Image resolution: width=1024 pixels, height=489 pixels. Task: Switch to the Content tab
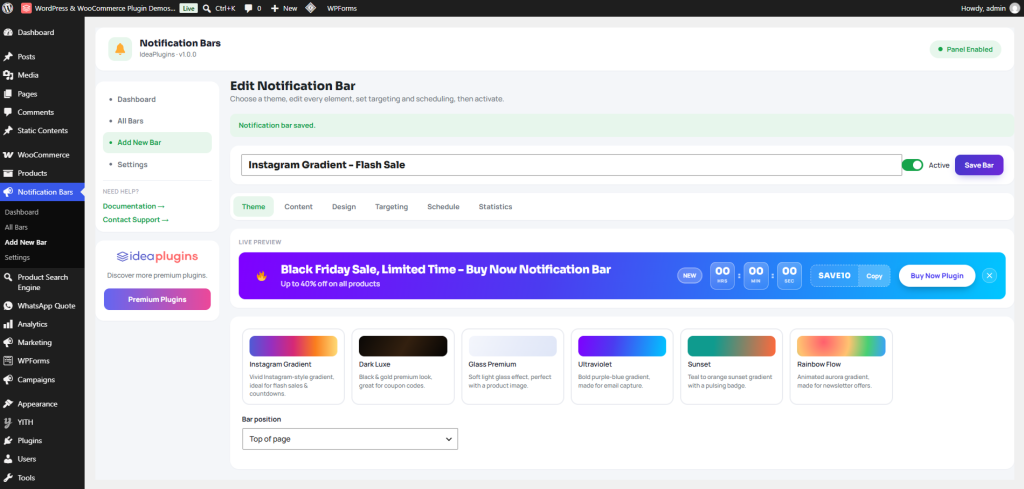coord(298,206)
